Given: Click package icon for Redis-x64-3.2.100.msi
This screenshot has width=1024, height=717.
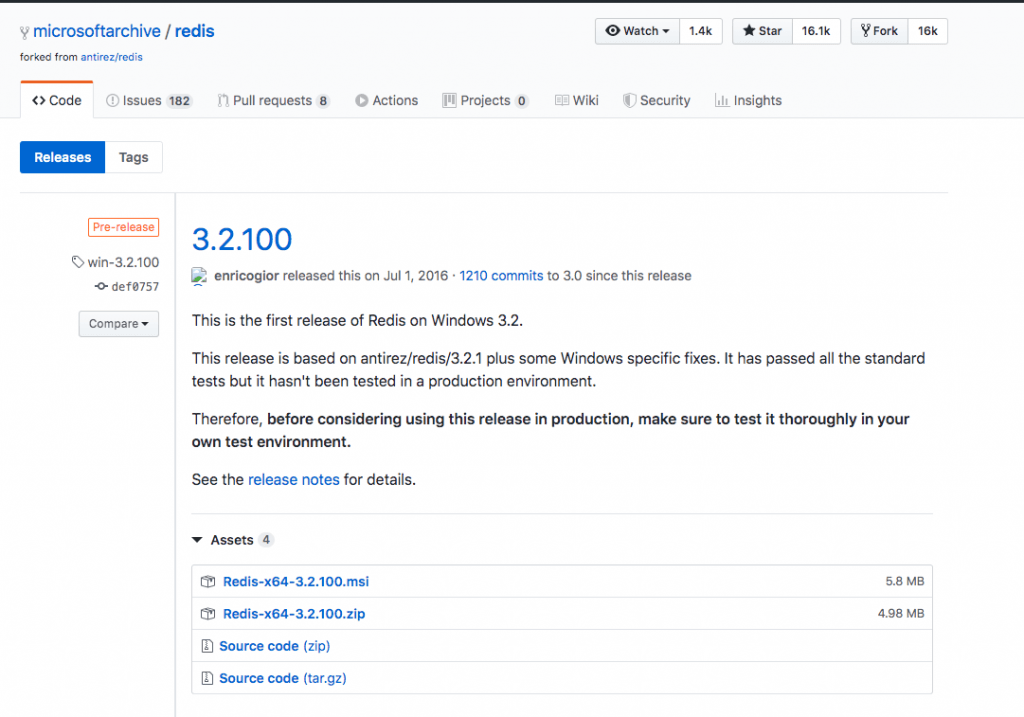Looking at the screenshot, I should coord(208,582).
